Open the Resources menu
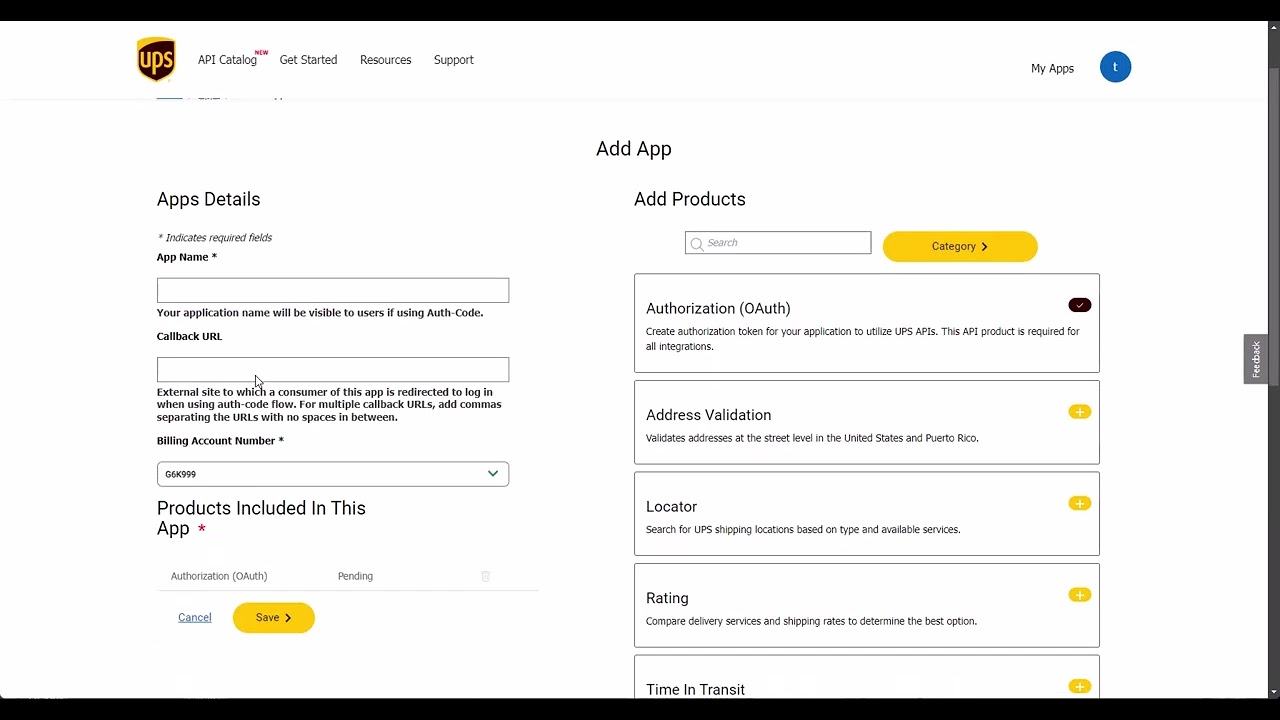This screenshot has height=720, width=1280. pyautogui.click(x=385, y=60)
